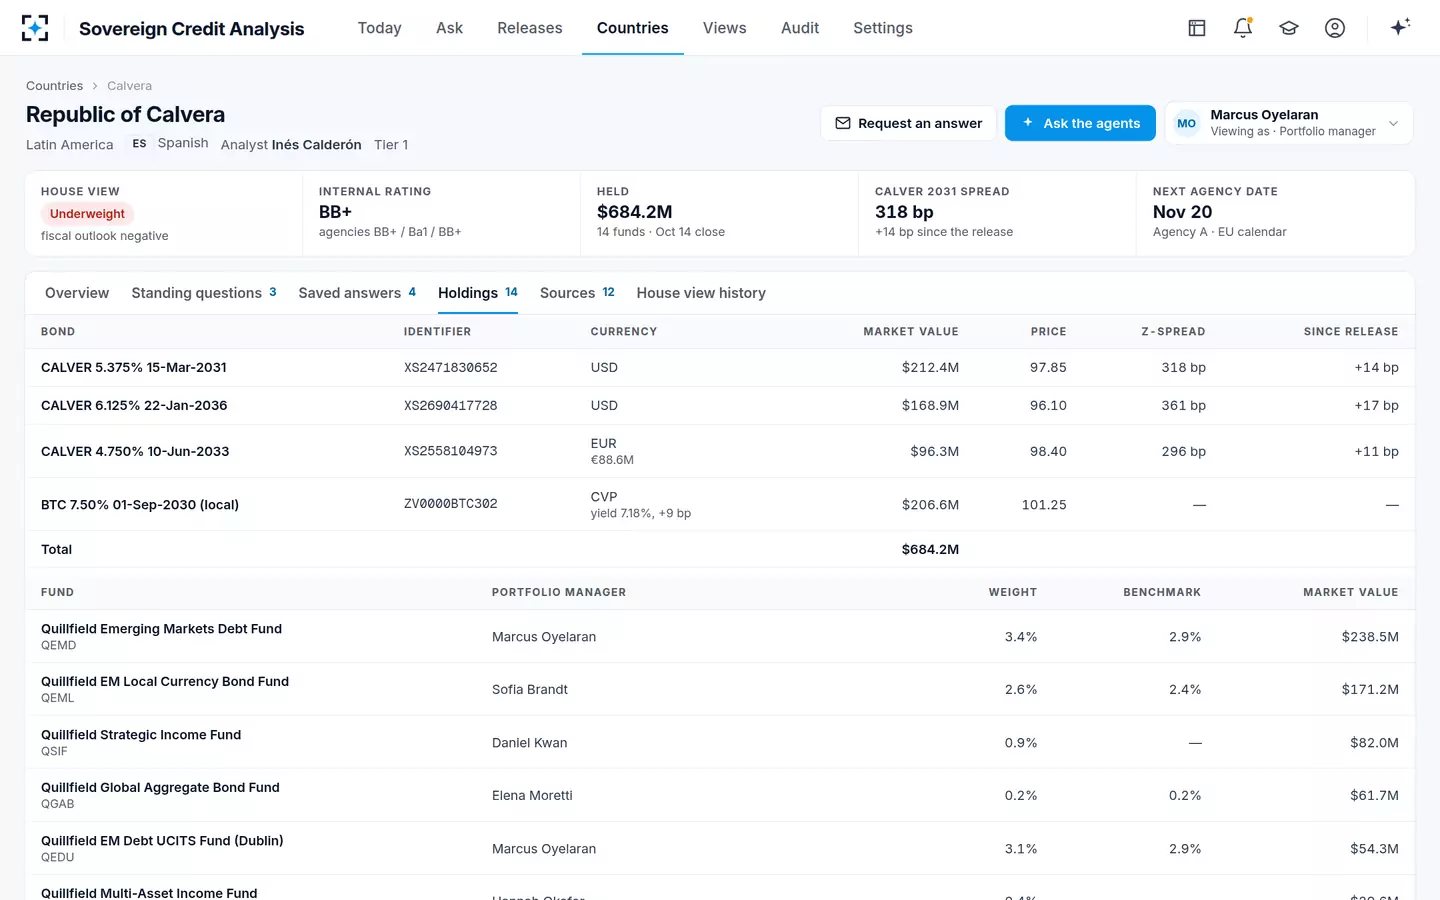Open Quillfield EM Debt UCITS Fund (Dublin)
Screen dimensions: 1440x900
click(x=162, y=841)
